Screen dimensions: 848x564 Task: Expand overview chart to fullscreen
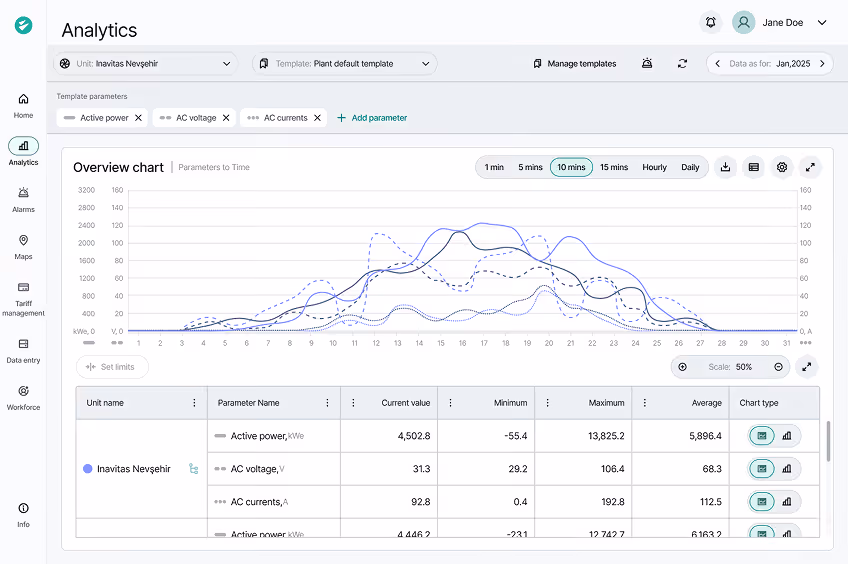[x=810, y=167]
